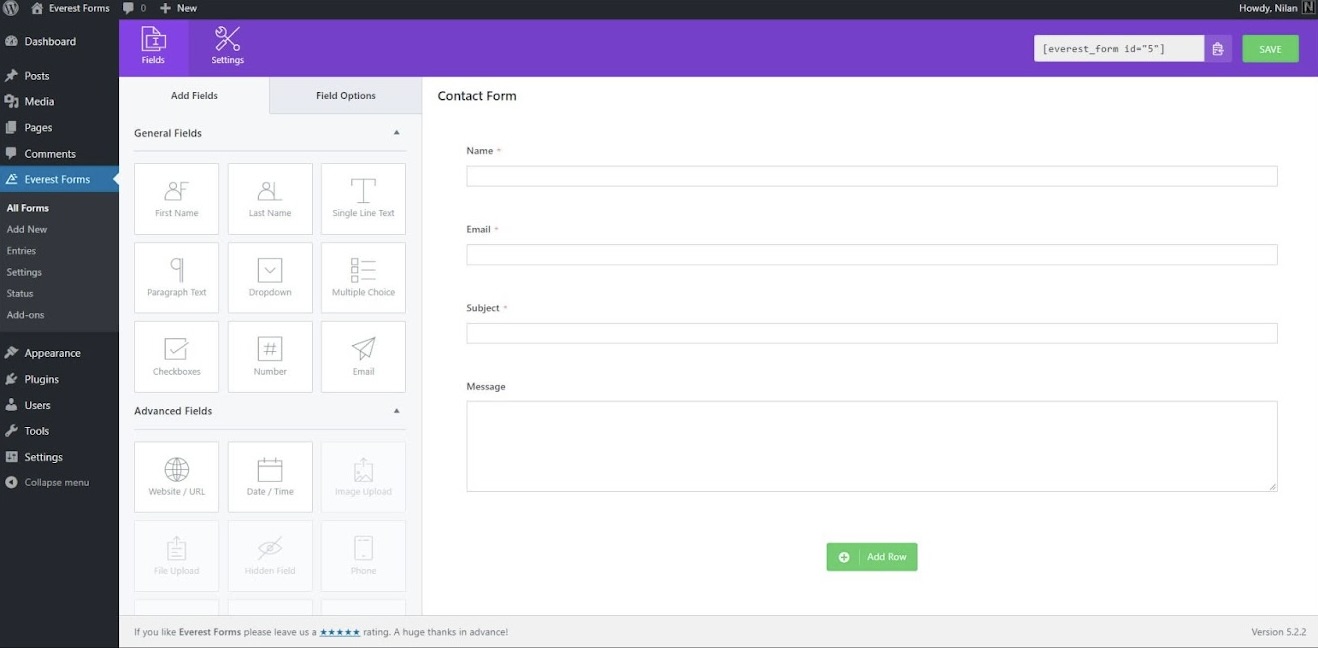Image resolution: width=1318 pixels, height=648 pixels.
Task: Select the First Name field icon
Action: point(176,197)
